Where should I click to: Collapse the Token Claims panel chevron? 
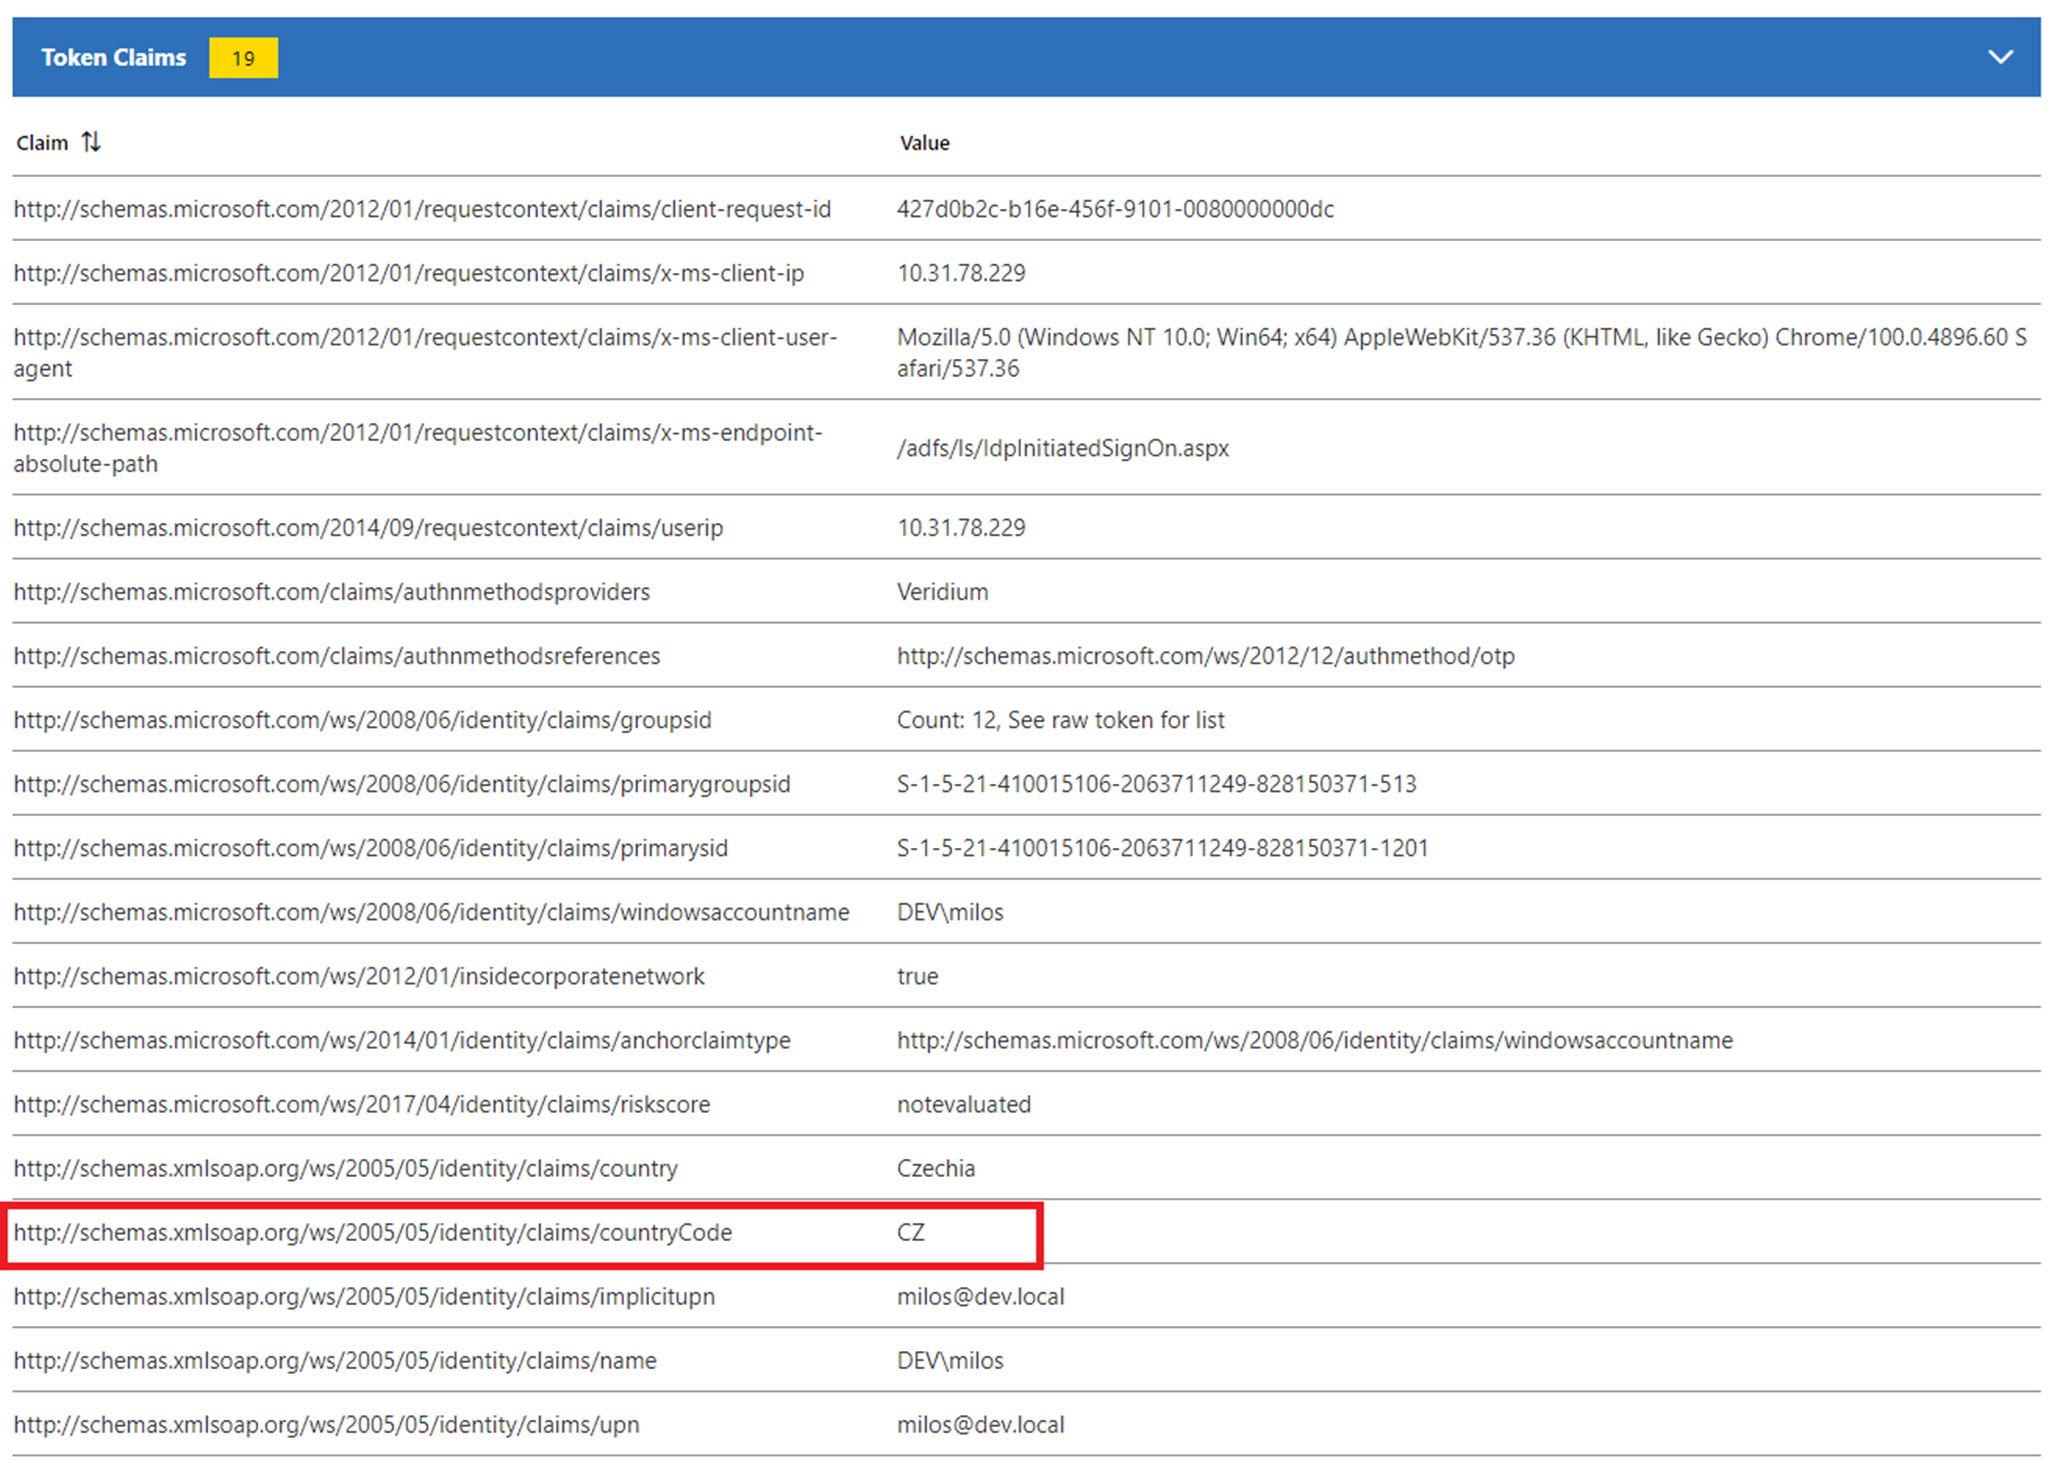[2000, 57]
